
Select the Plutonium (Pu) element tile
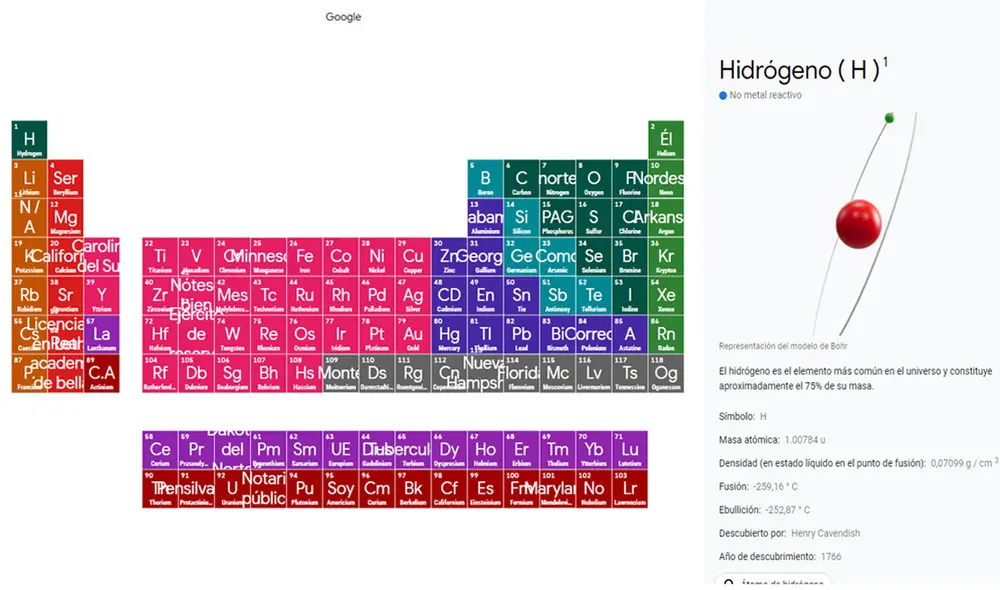(x=305, y=489)
